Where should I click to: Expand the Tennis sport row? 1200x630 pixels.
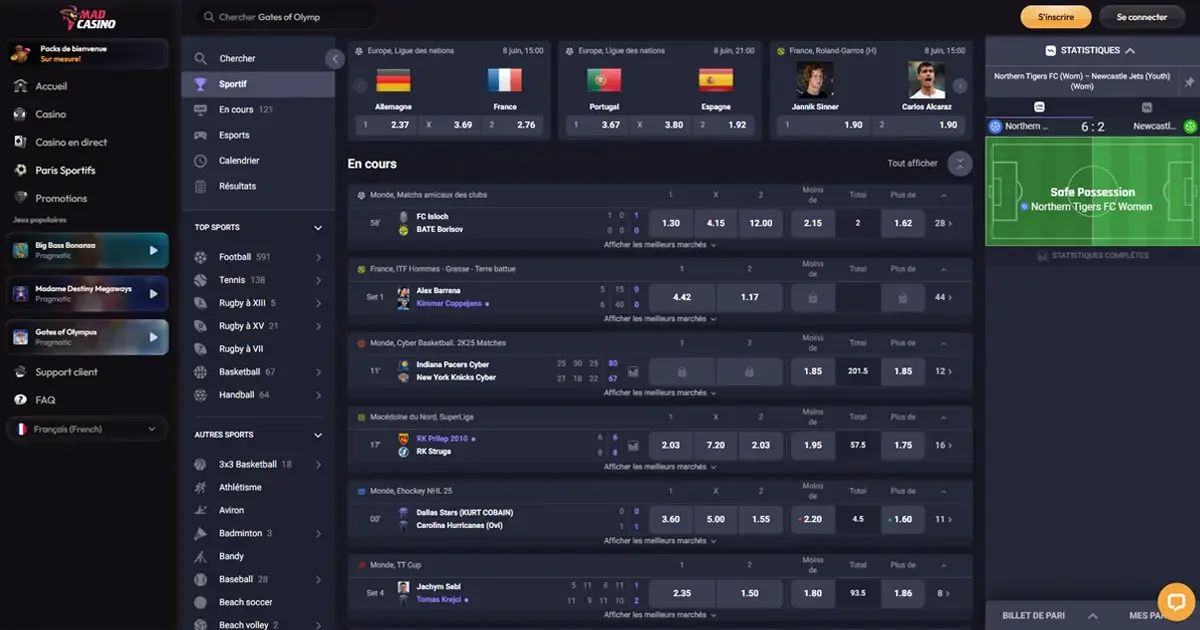[x=319, y=280]
